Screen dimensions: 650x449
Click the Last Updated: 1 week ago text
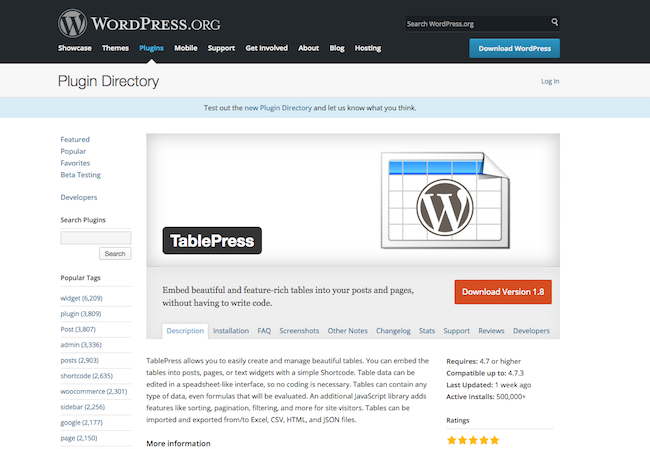pyautogui.click(x=489, y=385)
